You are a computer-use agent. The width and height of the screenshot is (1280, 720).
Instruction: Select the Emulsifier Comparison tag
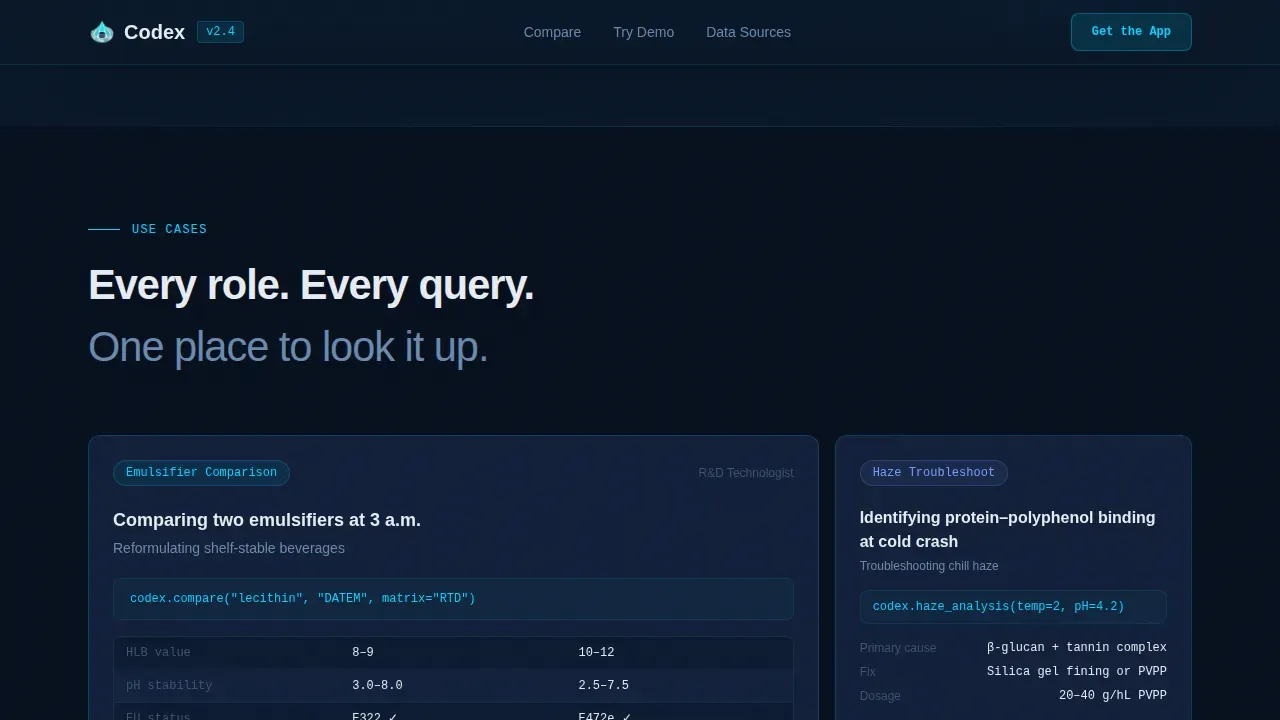point(201,473)
